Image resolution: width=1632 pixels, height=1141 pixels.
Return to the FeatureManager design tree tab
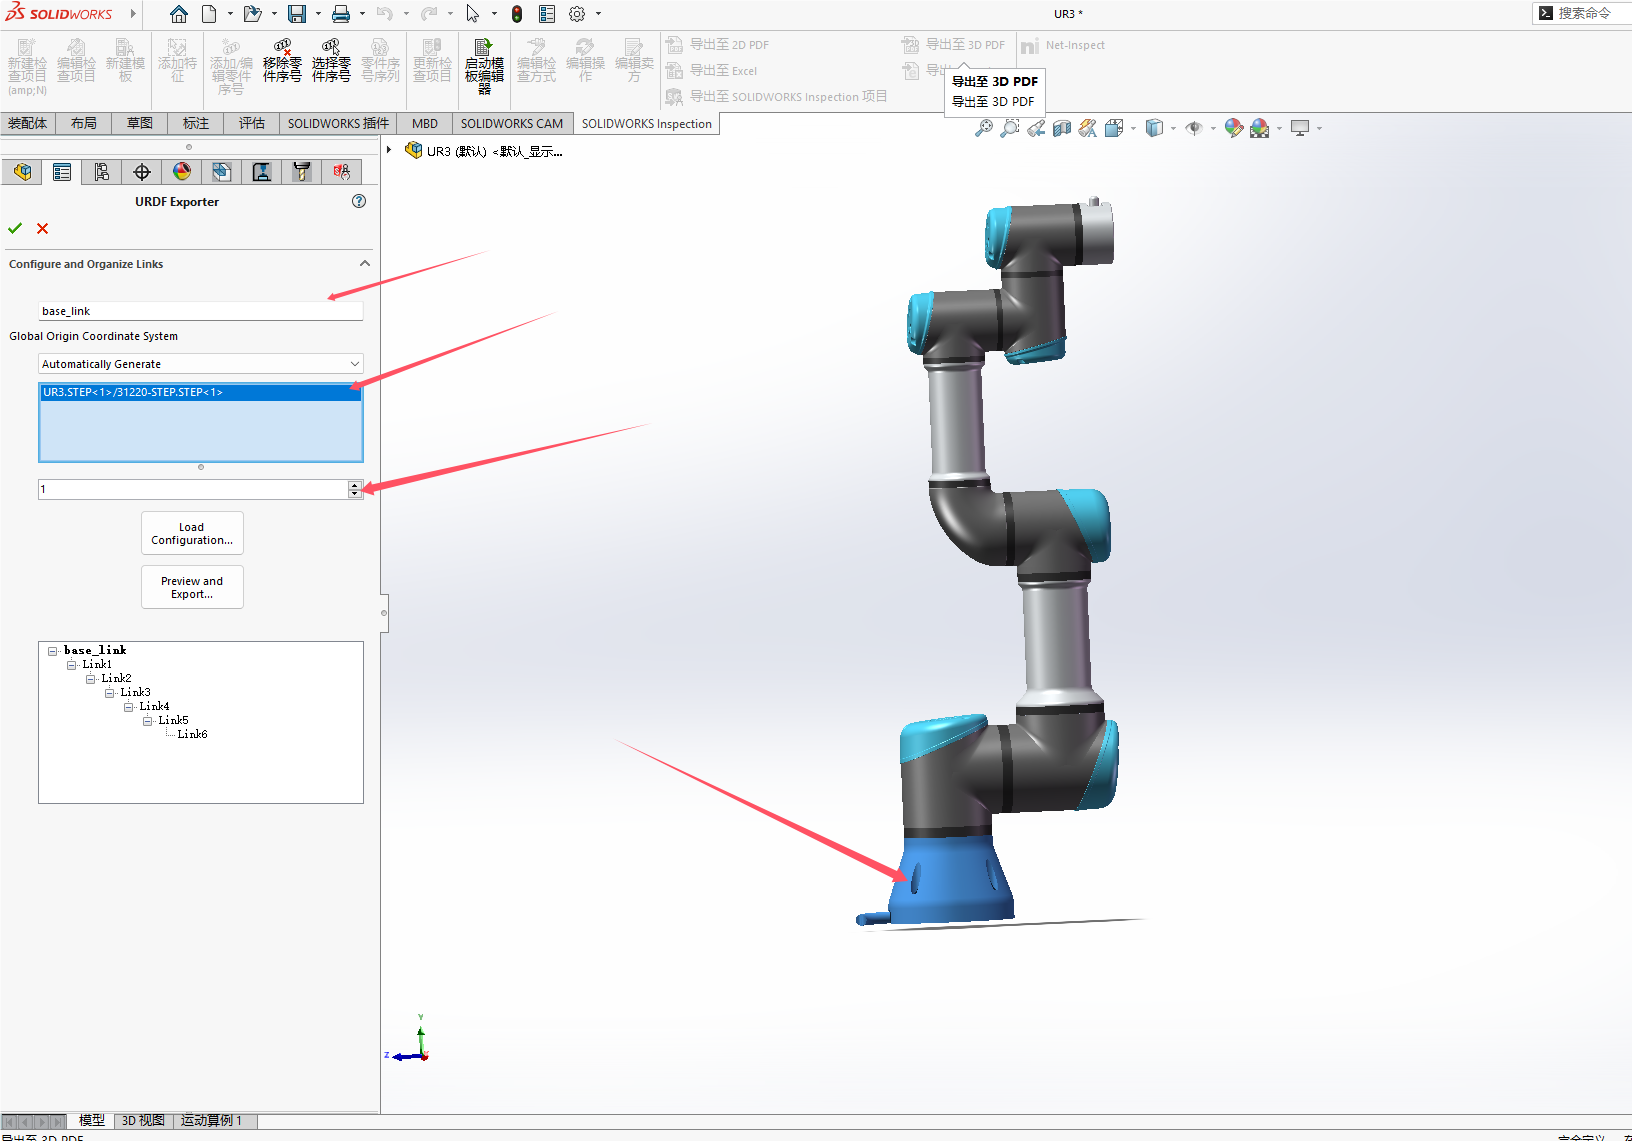coord(22,171)
